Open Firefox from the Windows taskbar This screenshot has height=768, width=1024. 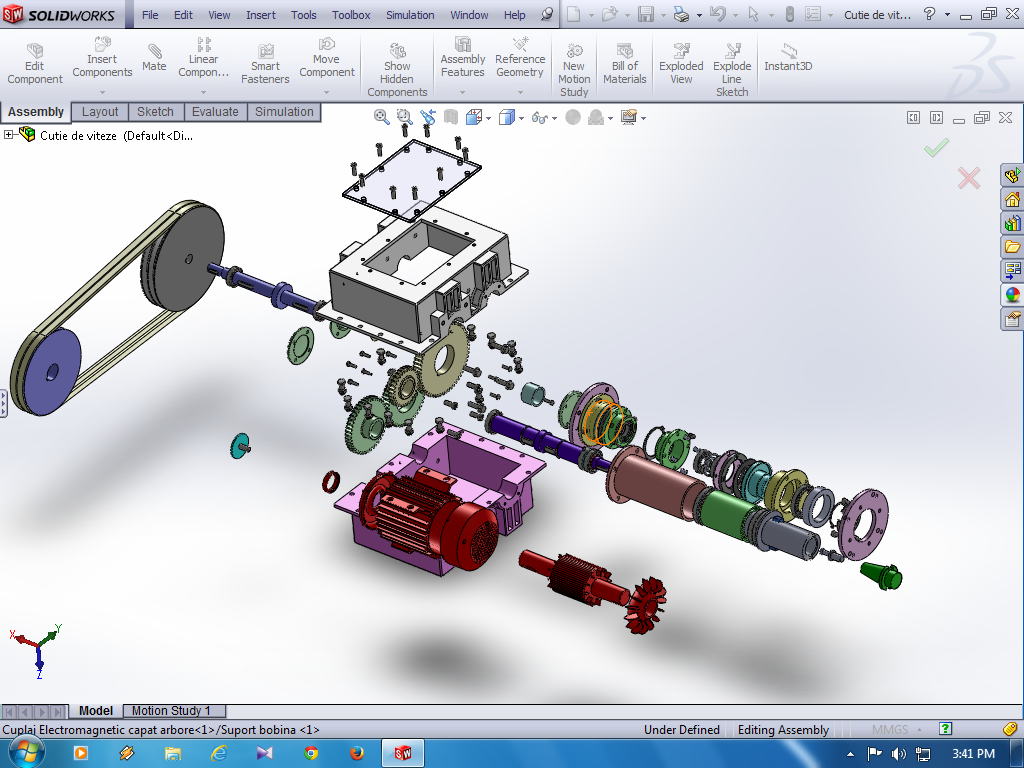[356, 753]
